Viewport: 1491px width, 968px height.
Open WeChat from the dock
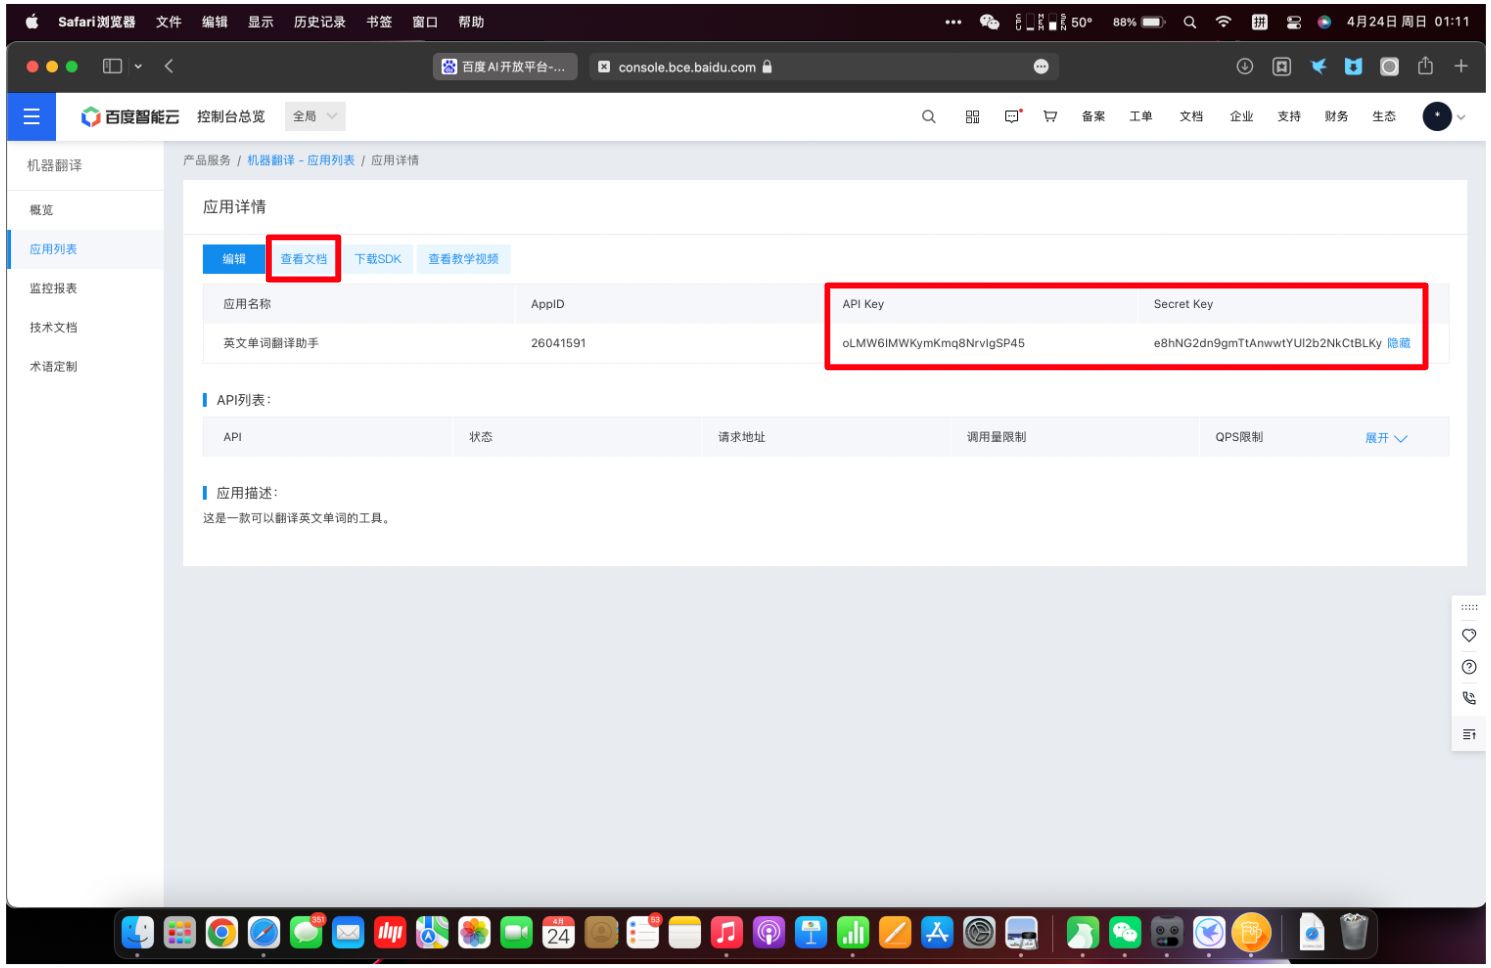coord(1125,933)
